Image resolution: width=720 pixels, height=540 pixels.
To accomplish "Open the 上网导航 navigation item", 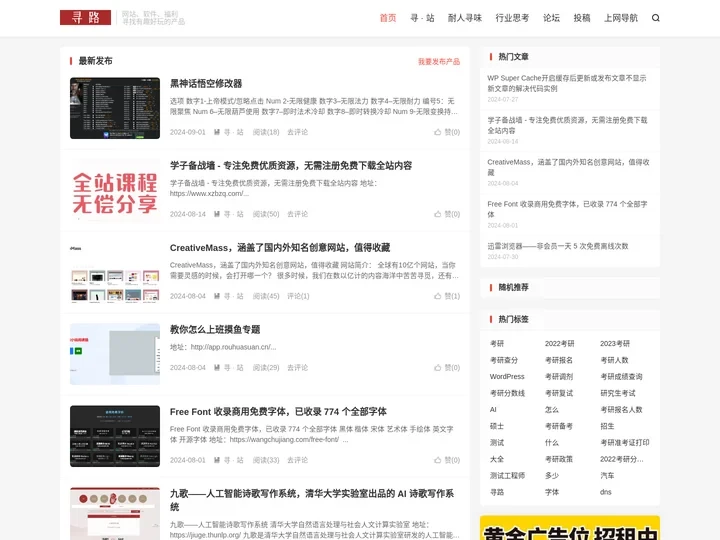I will click(x=620, y=18).
